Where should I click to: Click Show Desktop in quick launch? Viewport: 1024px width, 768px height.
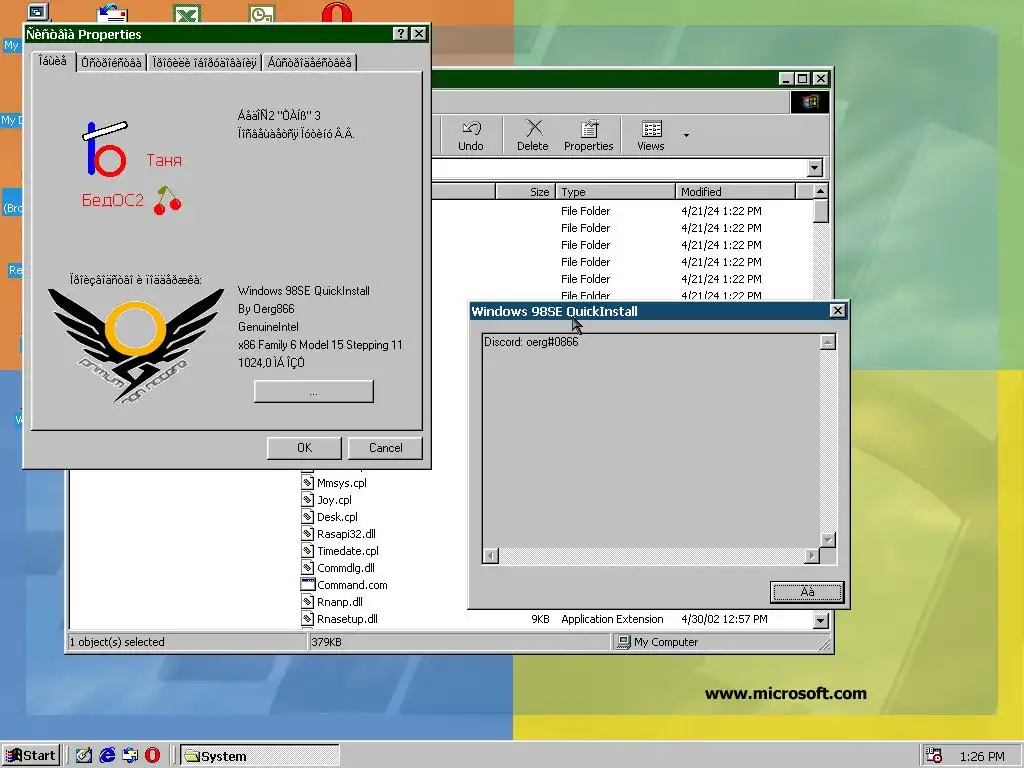84,756
